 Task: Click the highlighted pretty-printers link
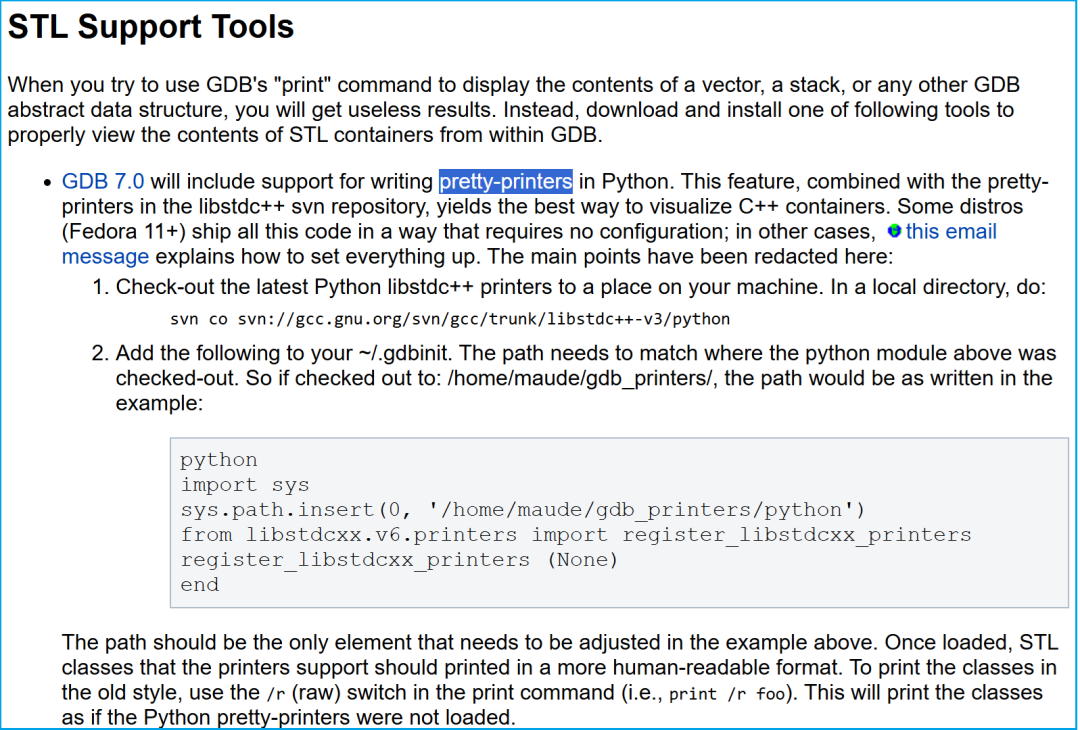tap(506, 182)
